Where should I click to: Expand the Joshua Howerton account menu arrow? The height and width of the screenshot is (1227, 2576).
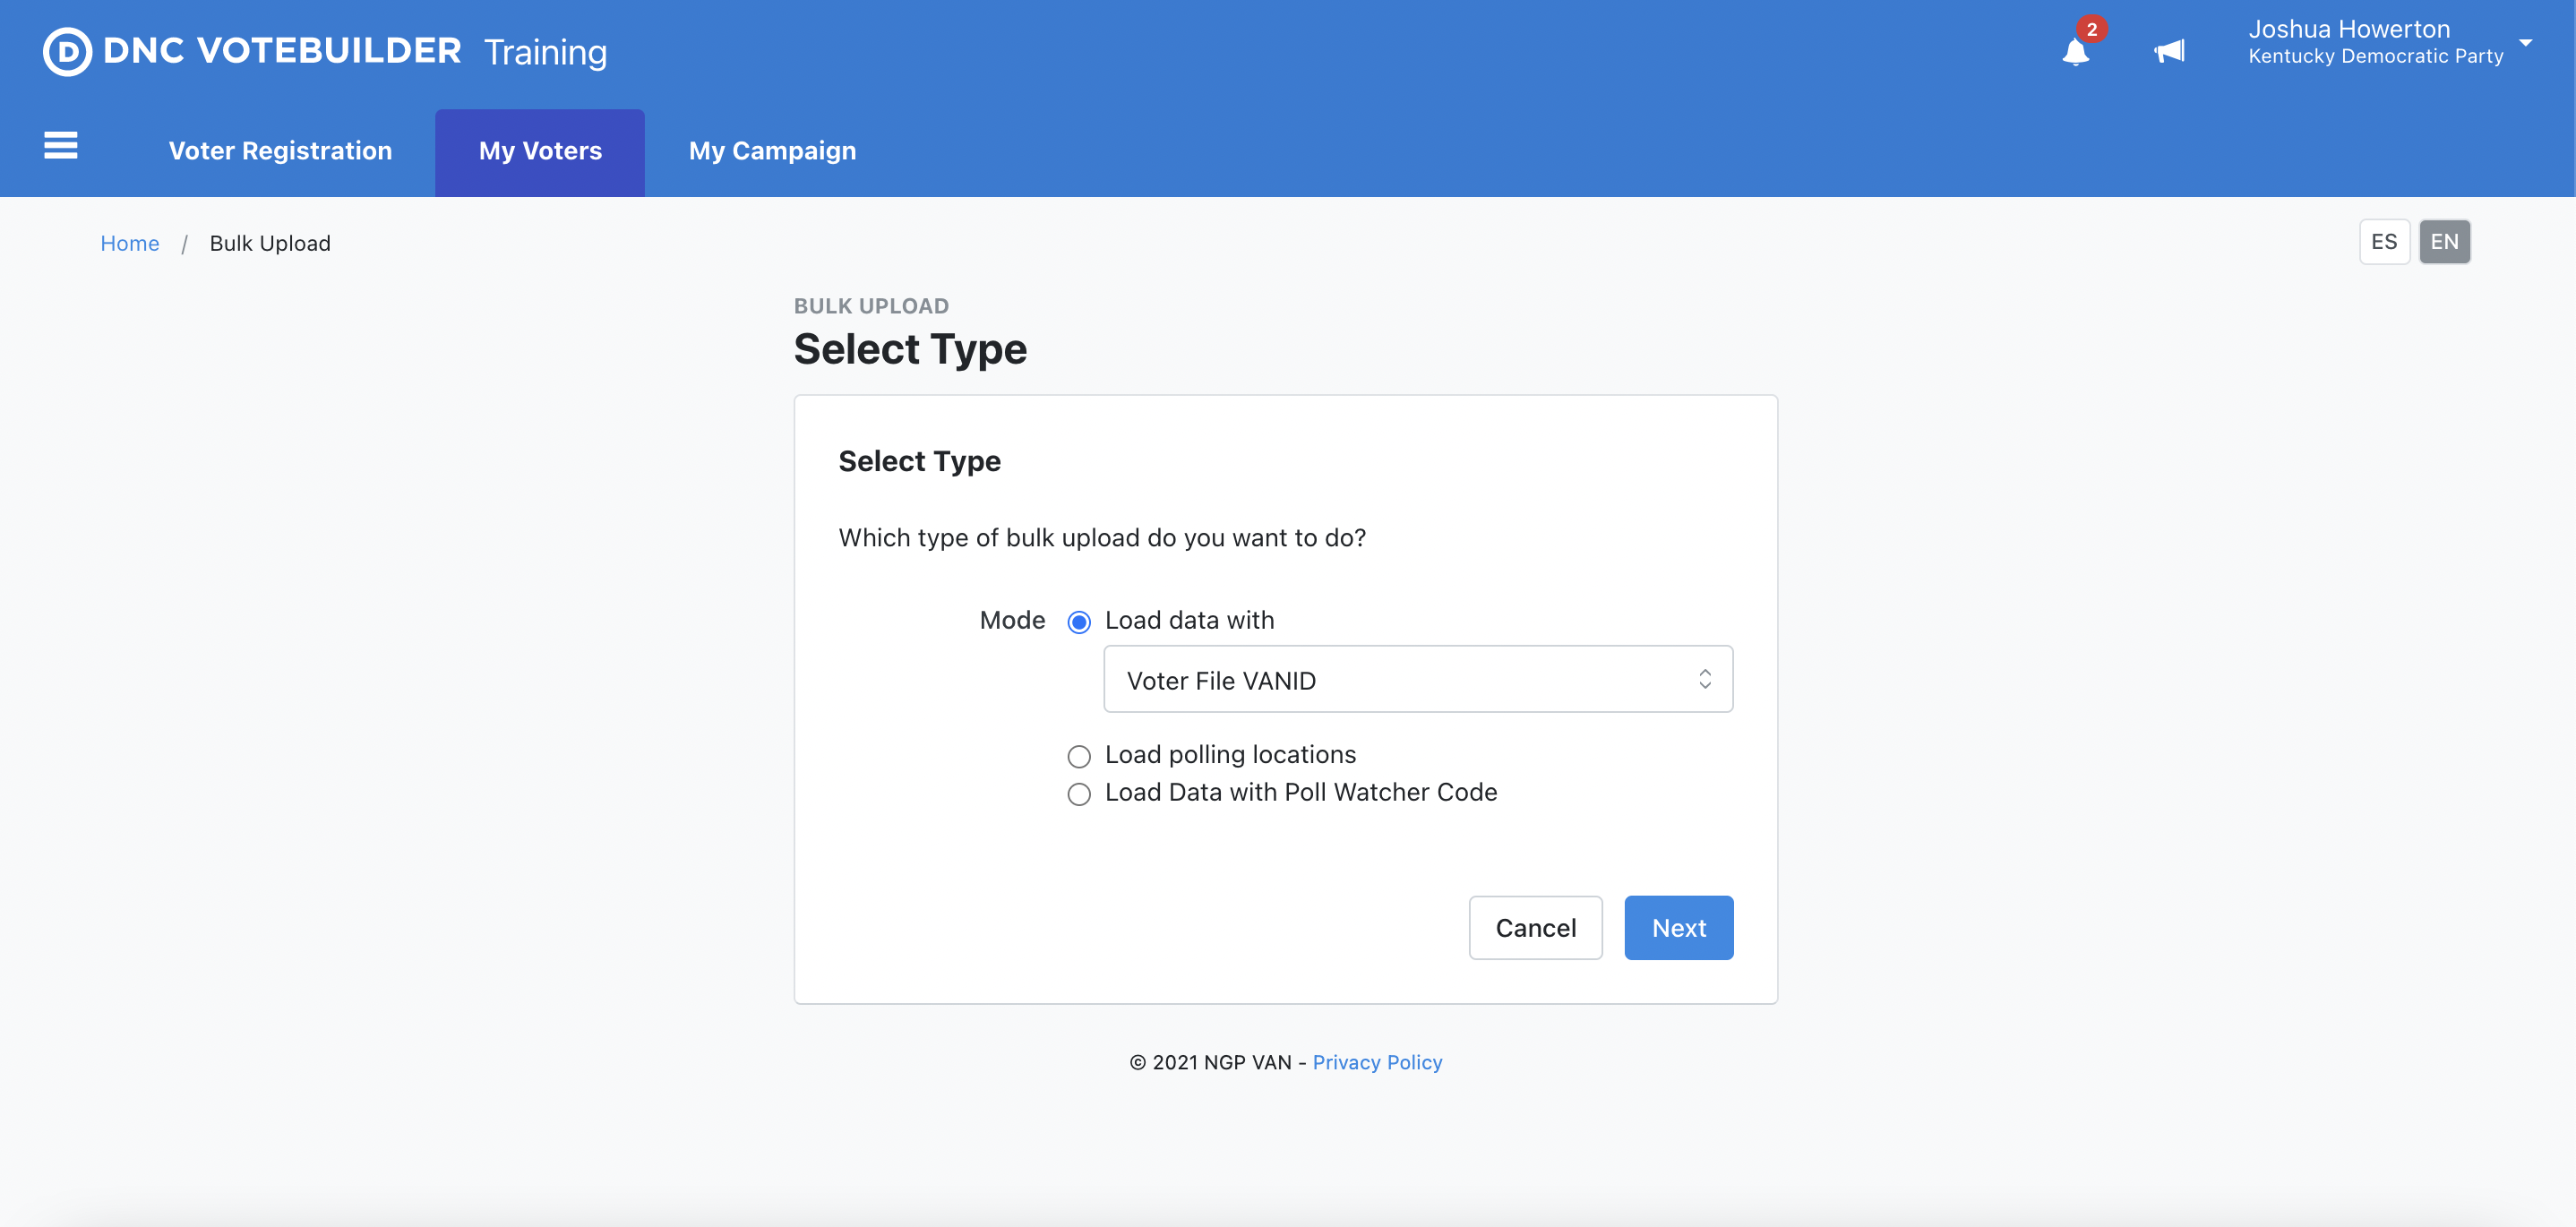click(x=2524, y=43)
